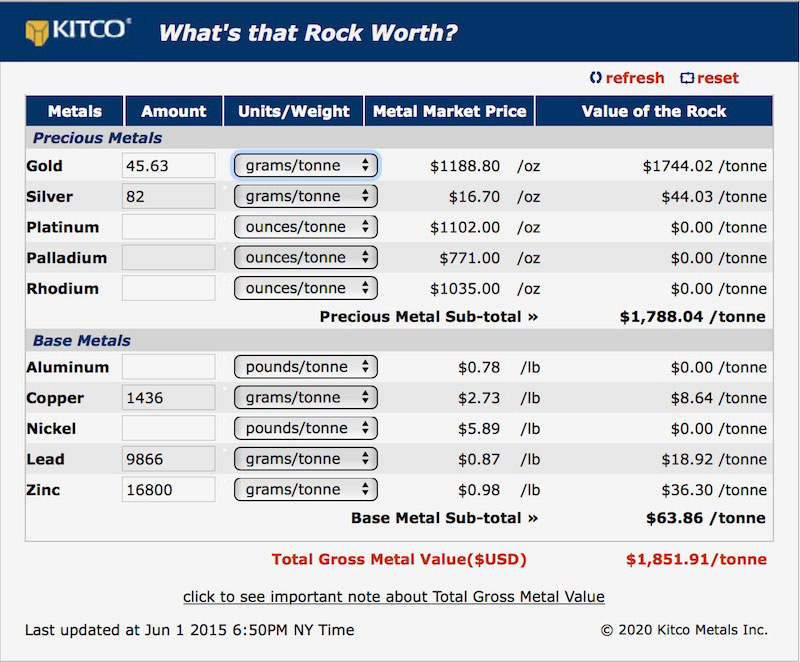
Task: Click the platinum price $1102.00
Action: 465,227
